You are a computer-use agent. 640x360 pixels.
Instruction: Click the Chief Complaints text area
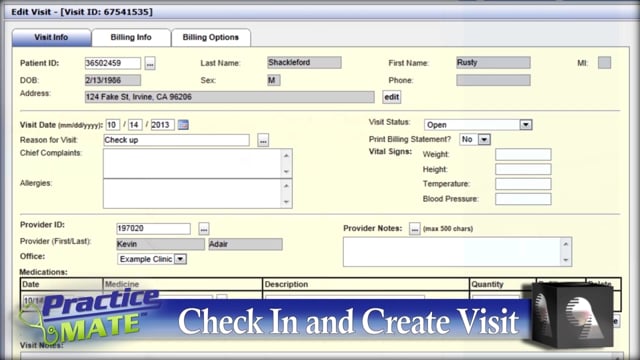point(192,163)
